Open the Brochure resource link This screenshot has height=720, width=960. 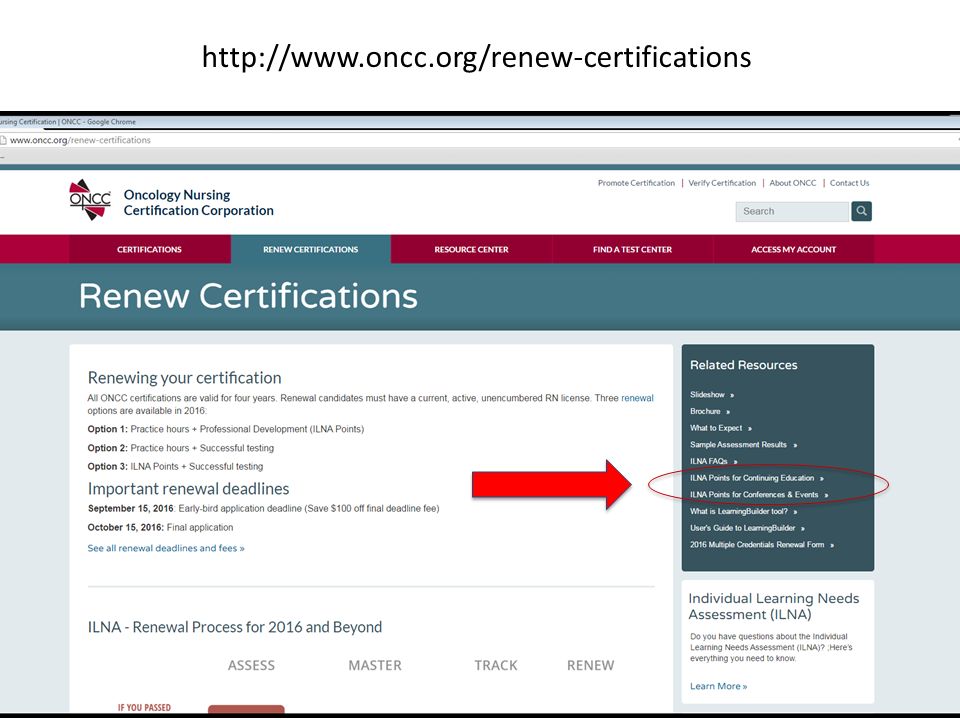click(710, 411)
